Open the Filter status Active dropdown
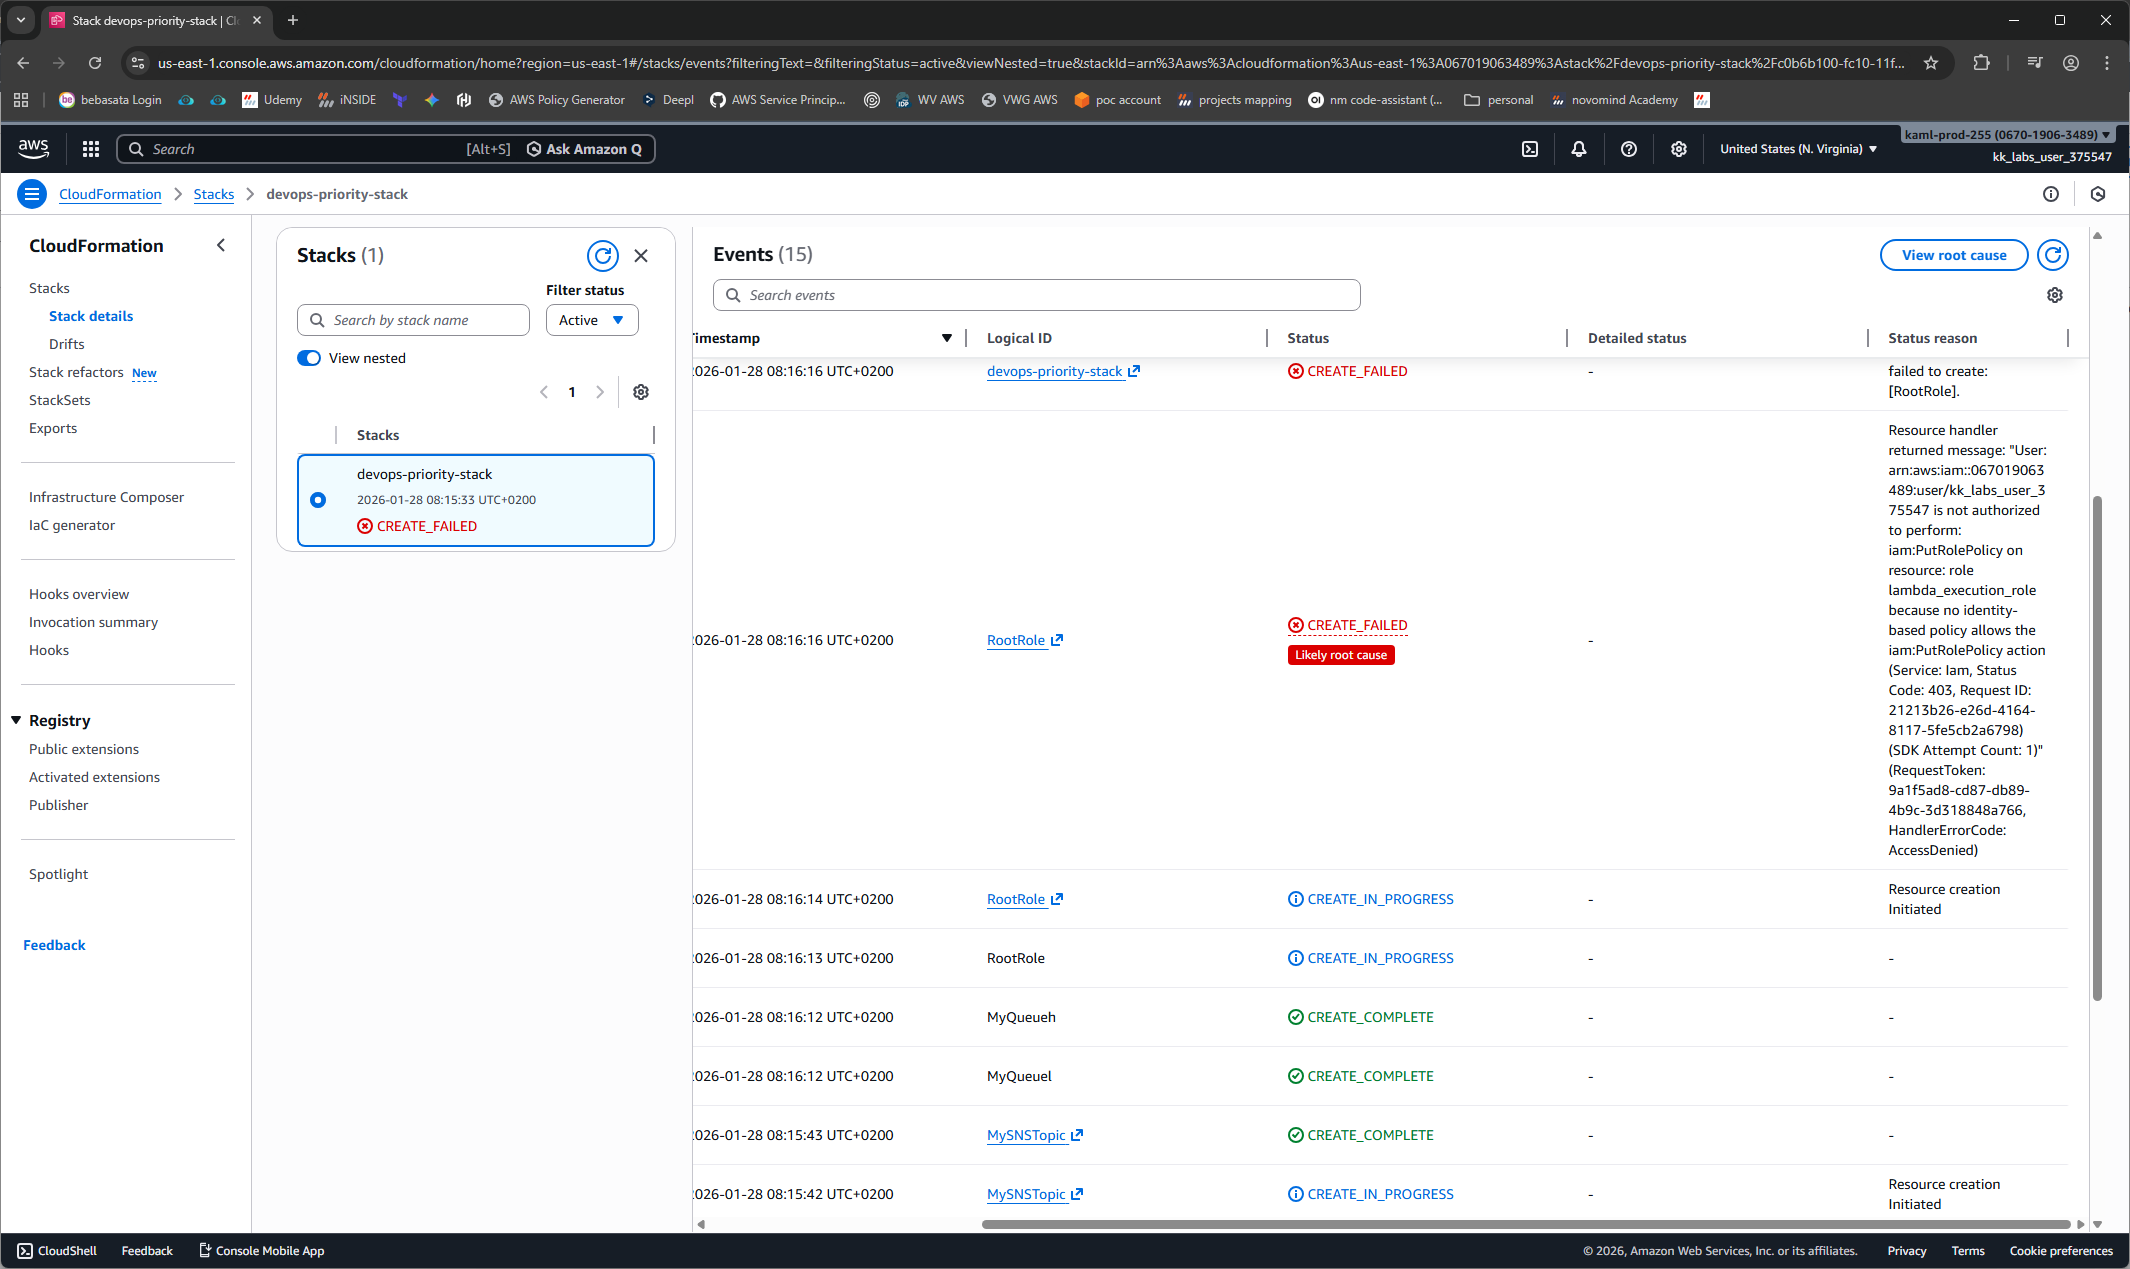Image resolution: width=2130 pixels, height=1269 pixels. [592, 320]
